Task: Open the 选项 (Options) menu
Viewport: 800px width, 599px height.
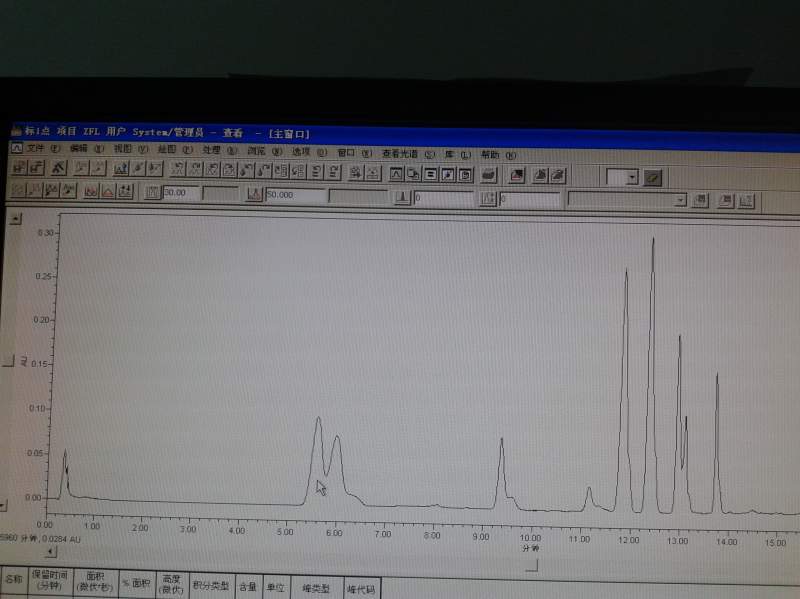Action: [x=309, y=152]
